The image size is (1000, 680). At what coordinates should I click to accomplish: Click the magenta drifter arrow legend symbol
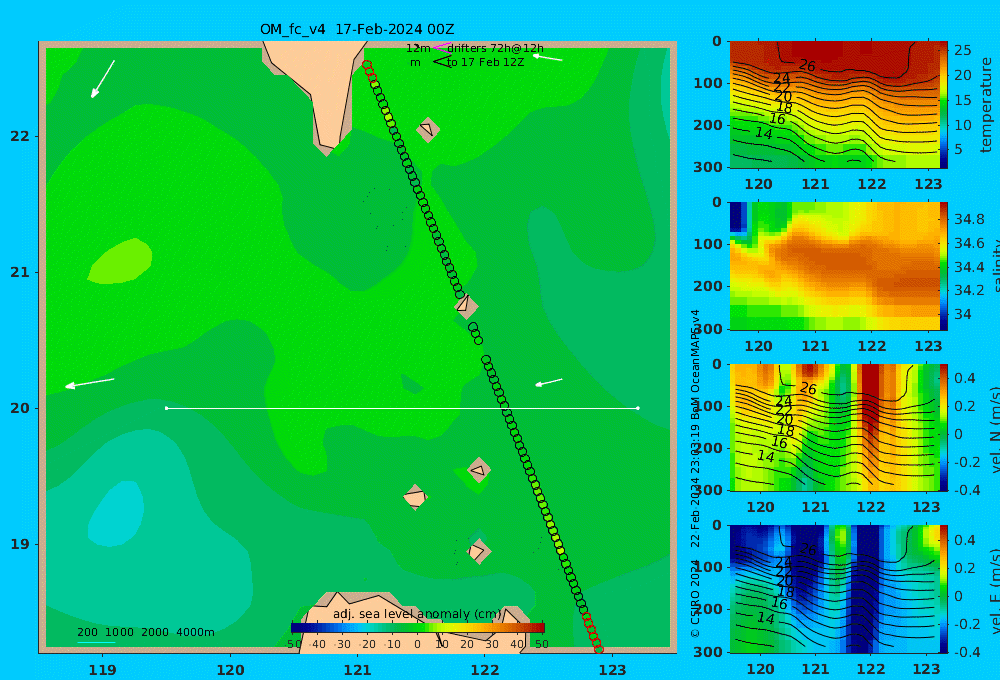click(x=442, y=47)
